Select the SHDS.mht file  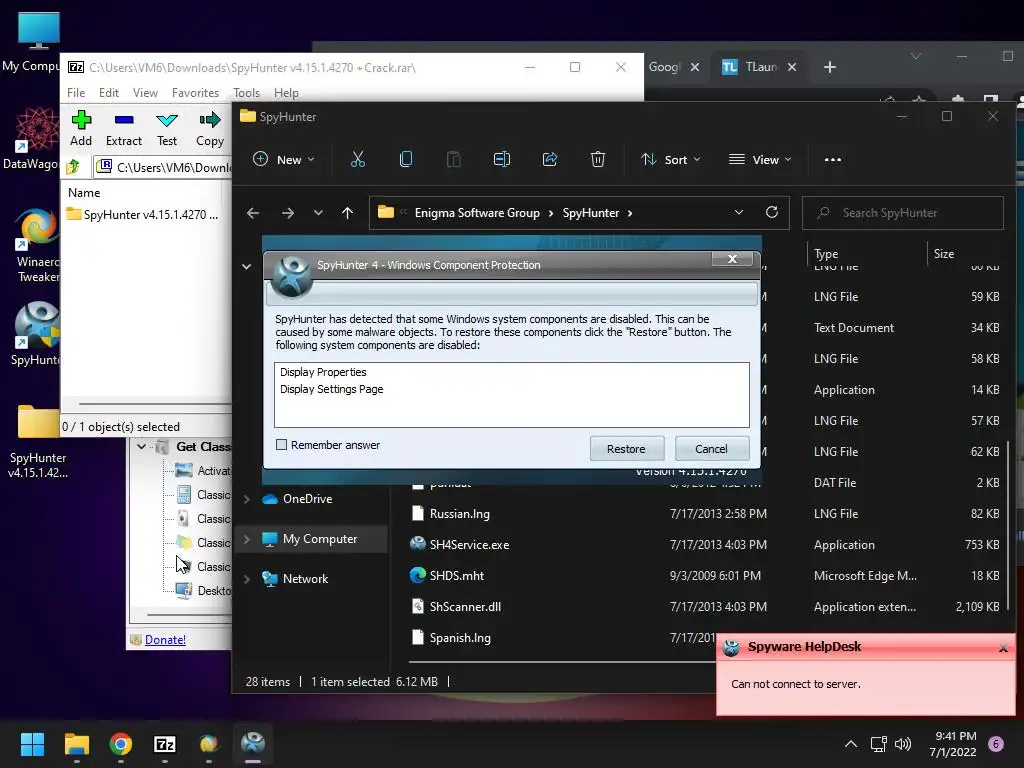456,576
